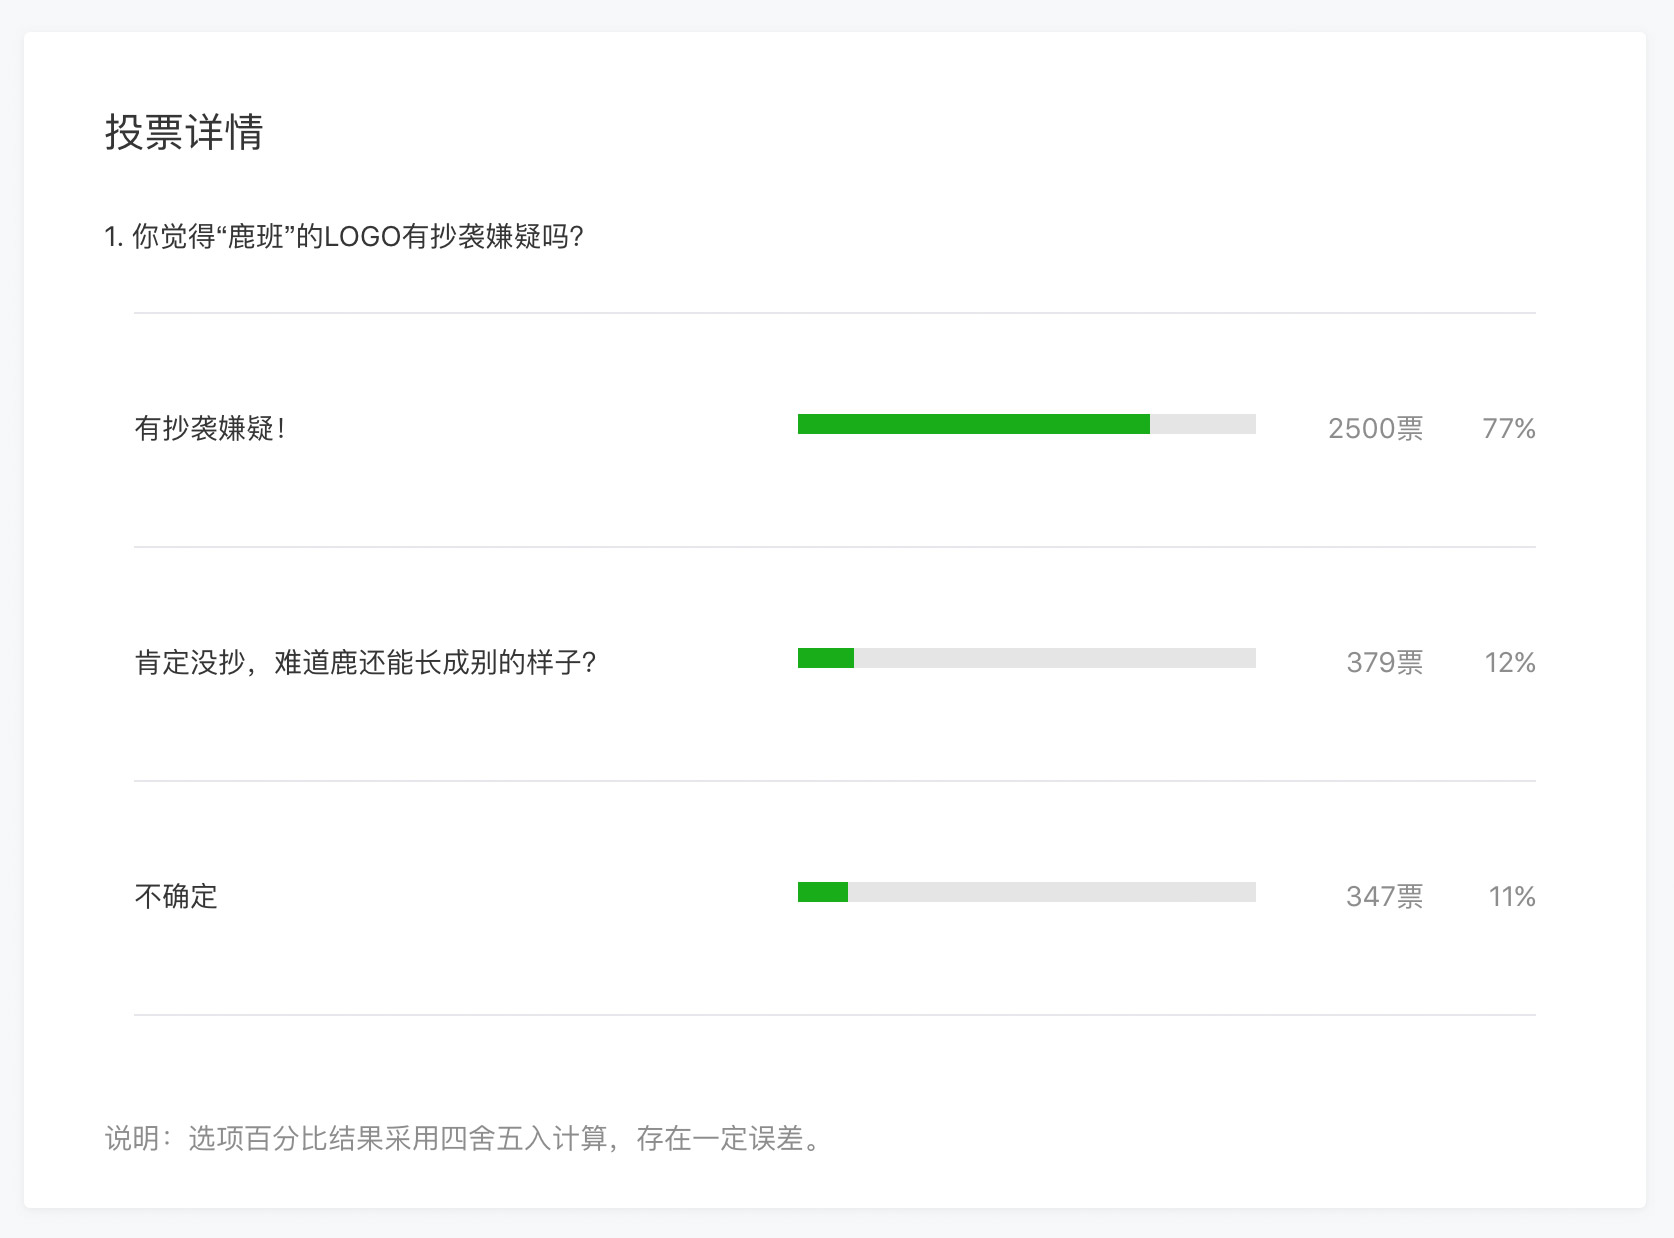Click the 说明 rounding footnote text

[466, 1139]
